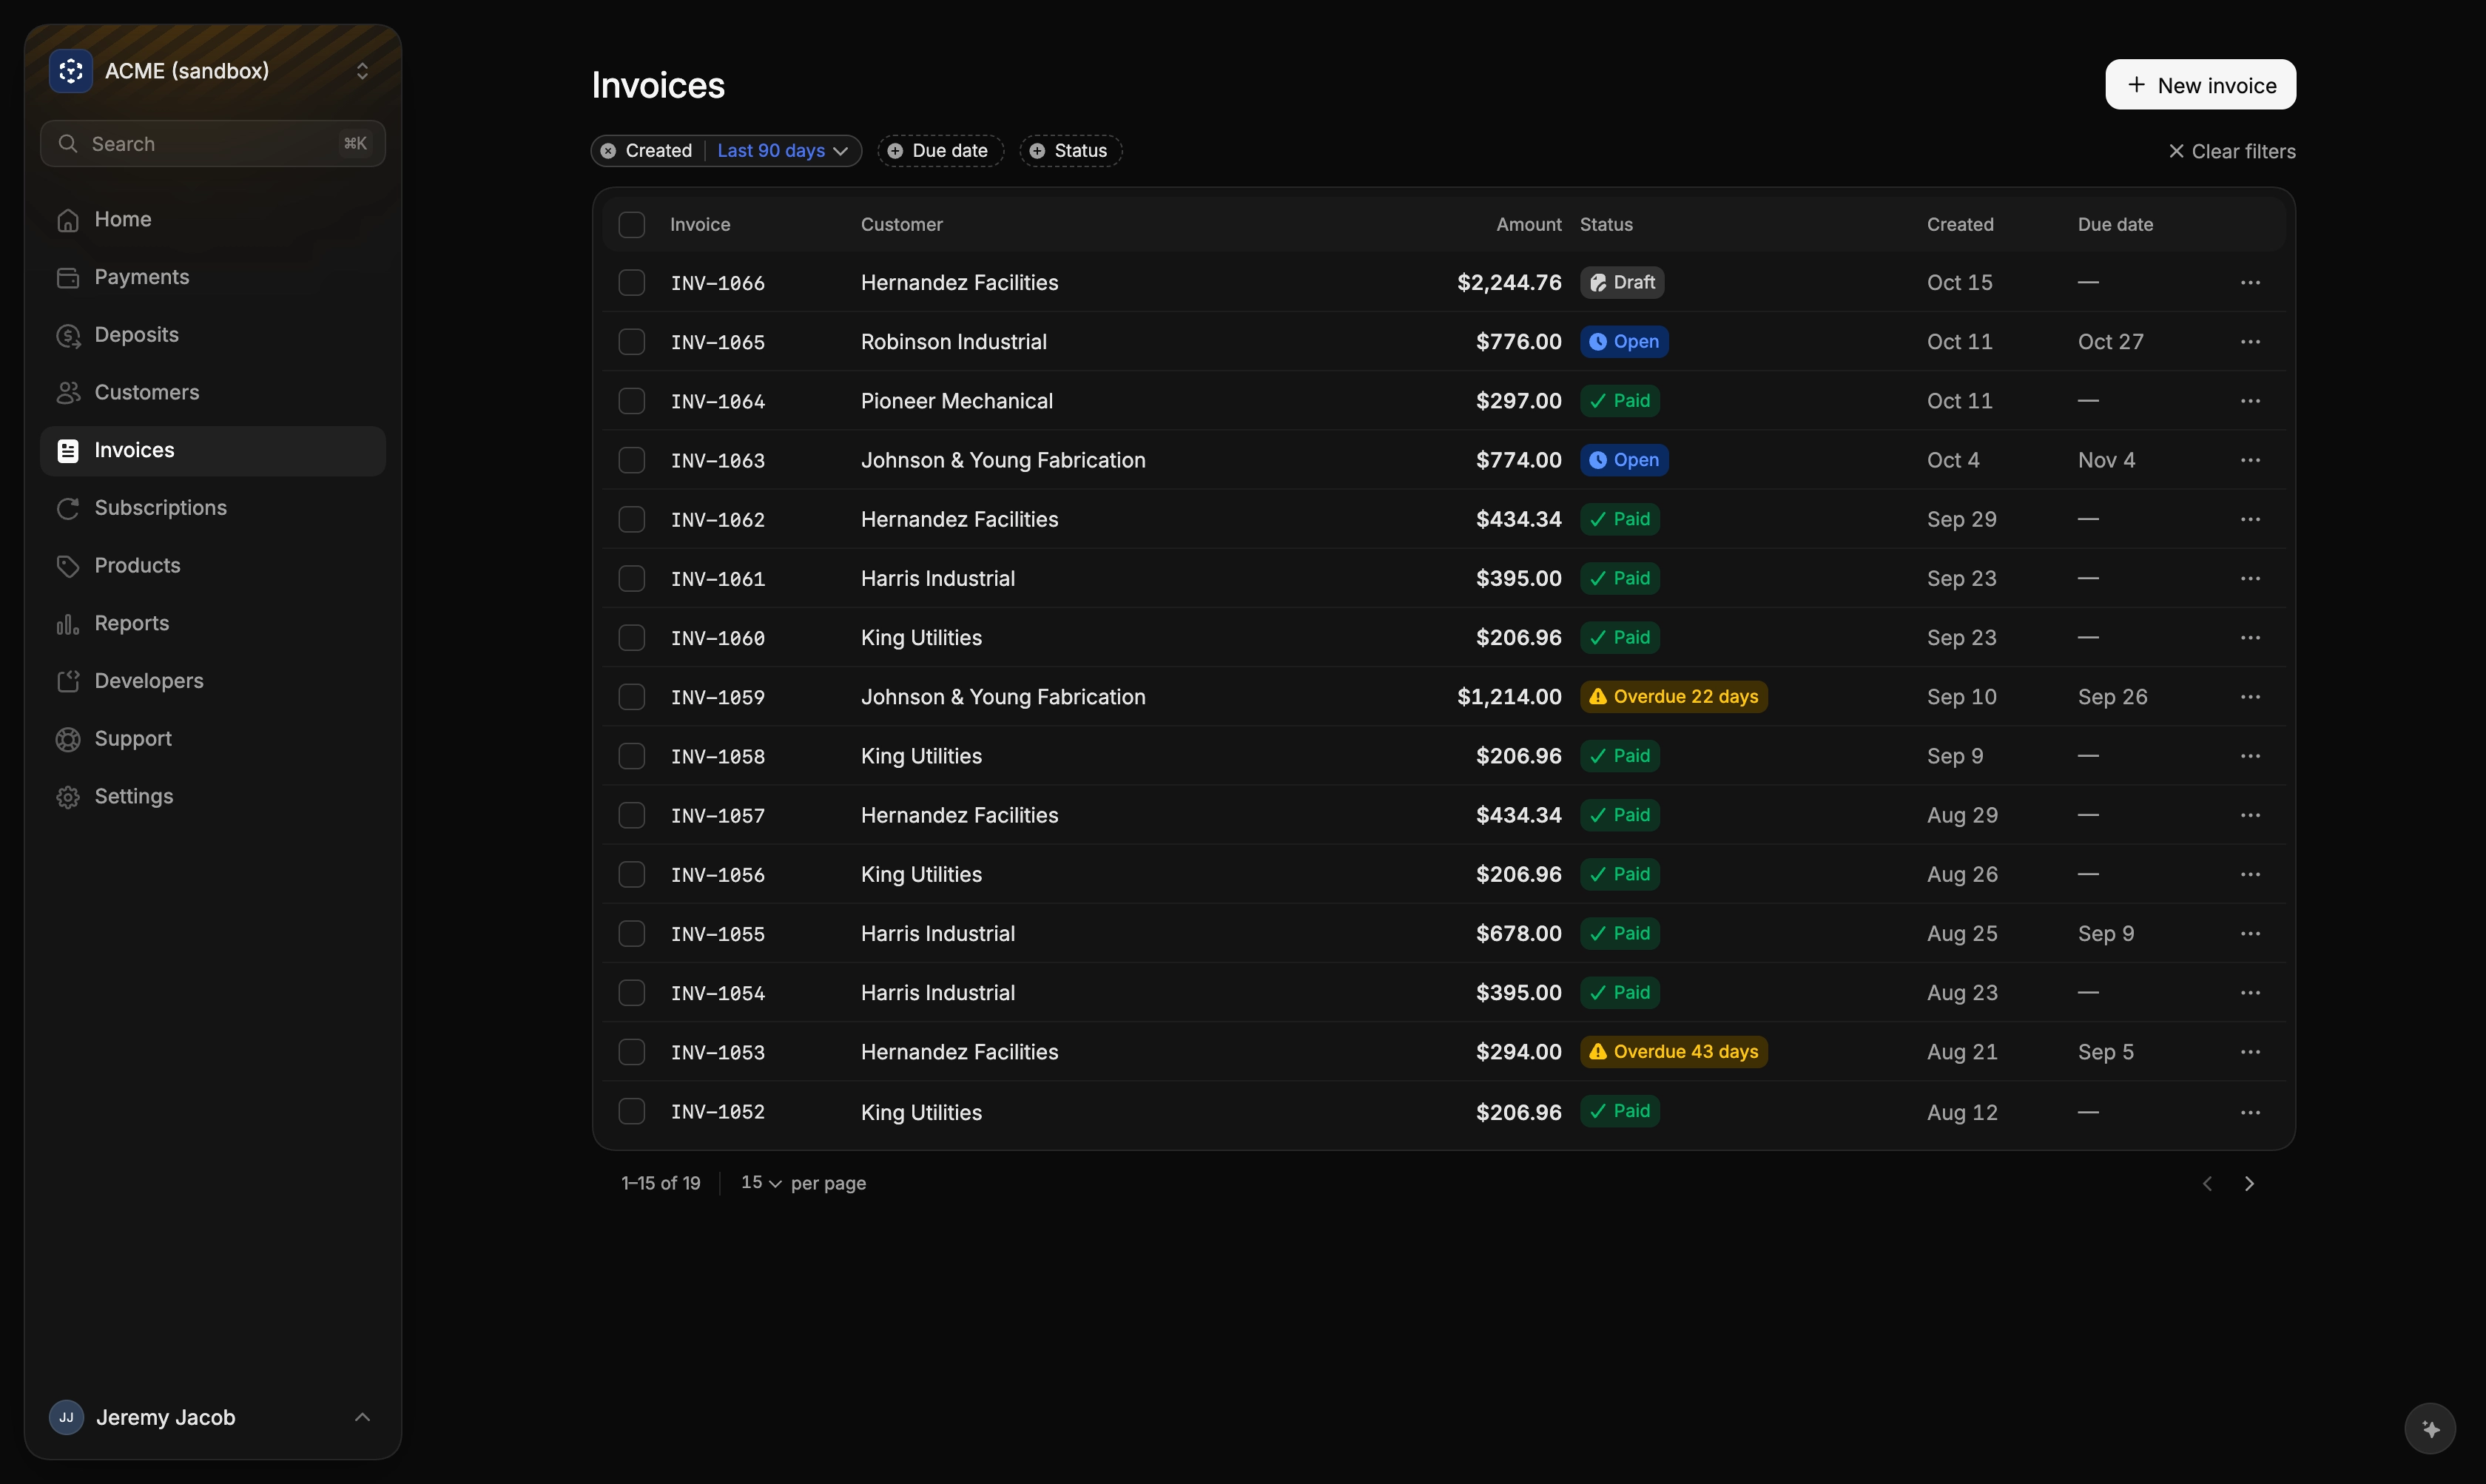Focus the sidebar Search field

[213, 144]
